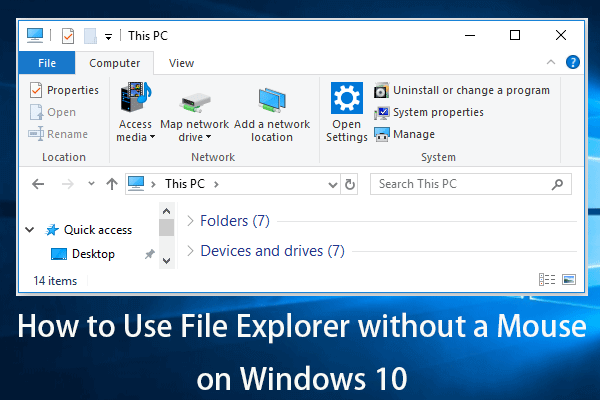This screenshot has height=400, width=600.
Task: Click Devices and drives (7) header
Action: tap(272, 251)
